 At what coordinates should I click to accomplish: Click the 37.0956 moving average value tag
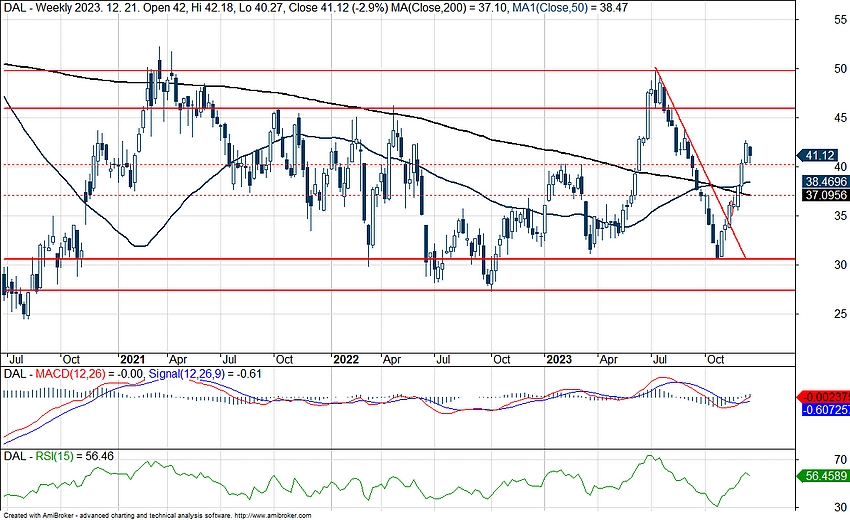click(824, 195)
